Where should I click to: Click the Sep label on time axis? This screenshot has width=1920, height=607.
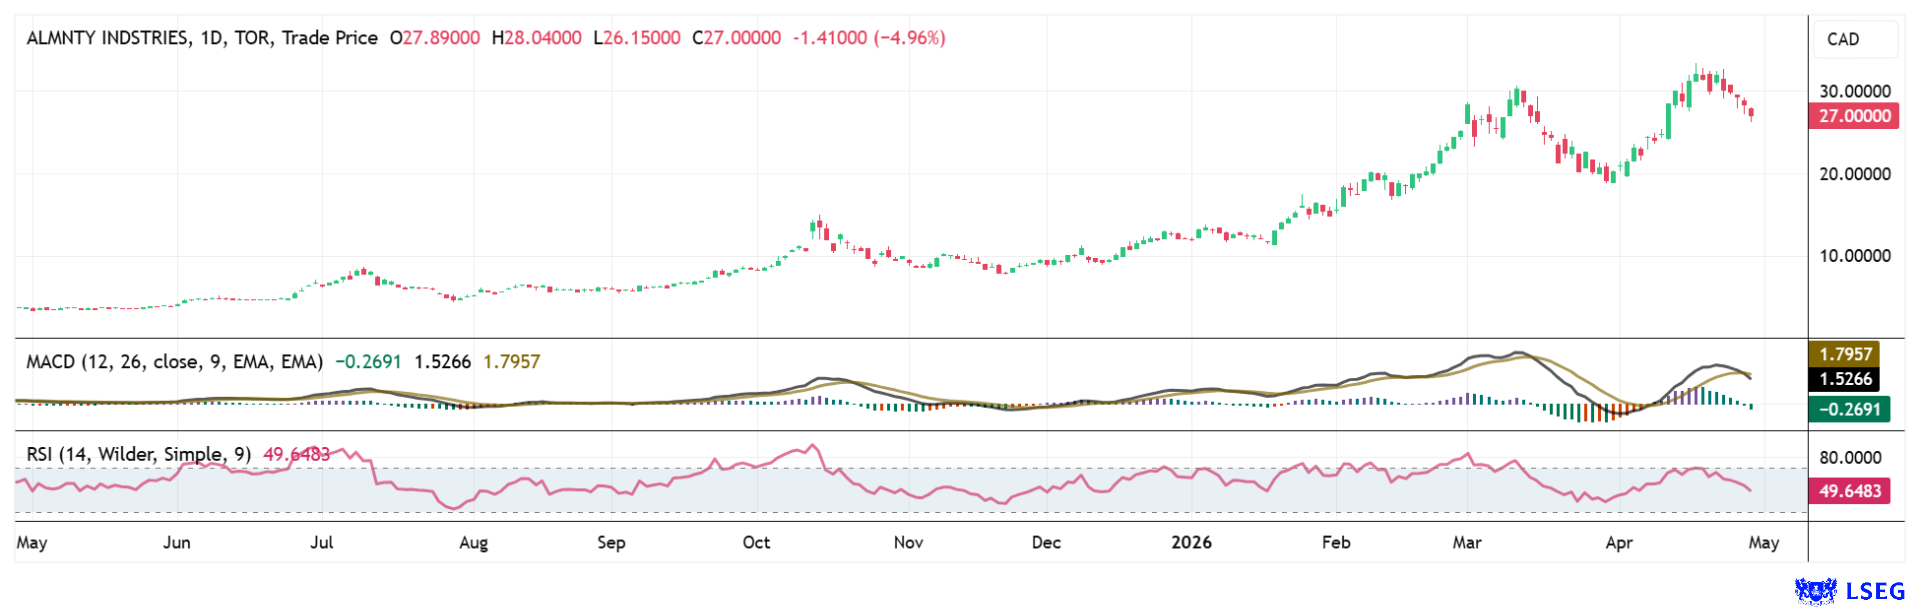[x=611, y=542]
